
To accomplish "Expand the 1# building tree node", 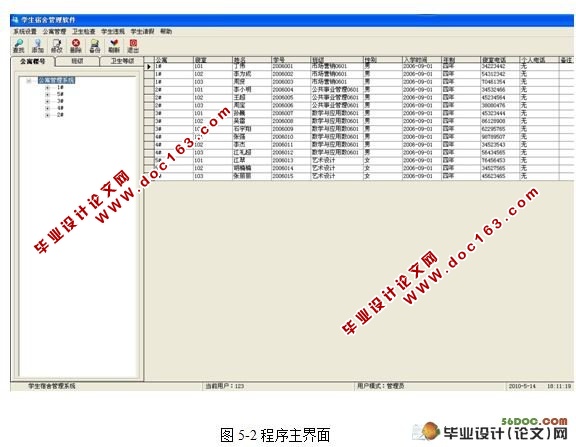I will pyautogui.click(x=47, y=88).
